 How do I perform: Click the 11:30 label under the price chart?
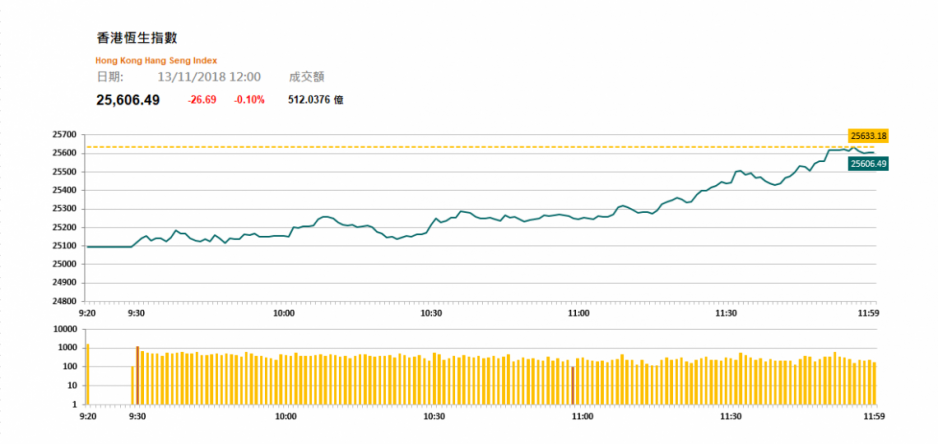[x=726, y=313]
